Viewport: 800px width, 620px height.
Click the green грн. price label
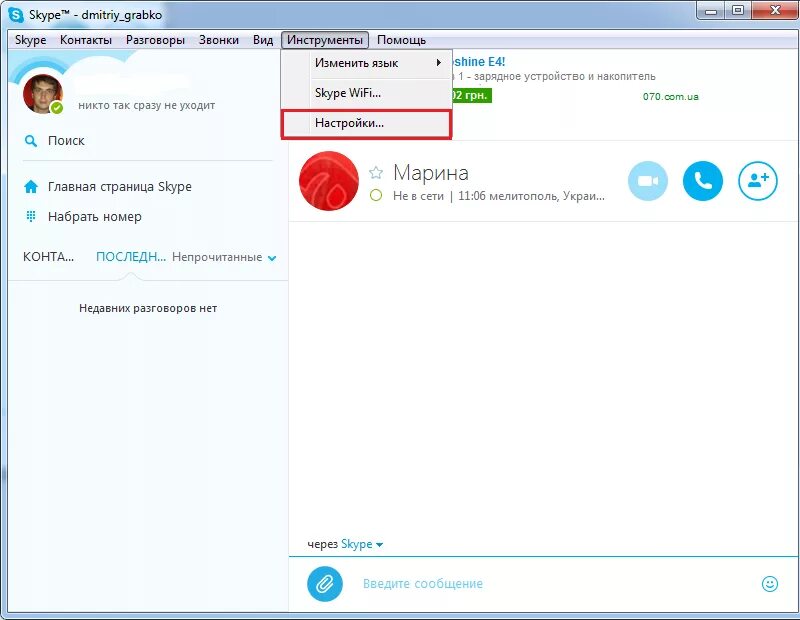pyautogui.click(x=471, y=95)
